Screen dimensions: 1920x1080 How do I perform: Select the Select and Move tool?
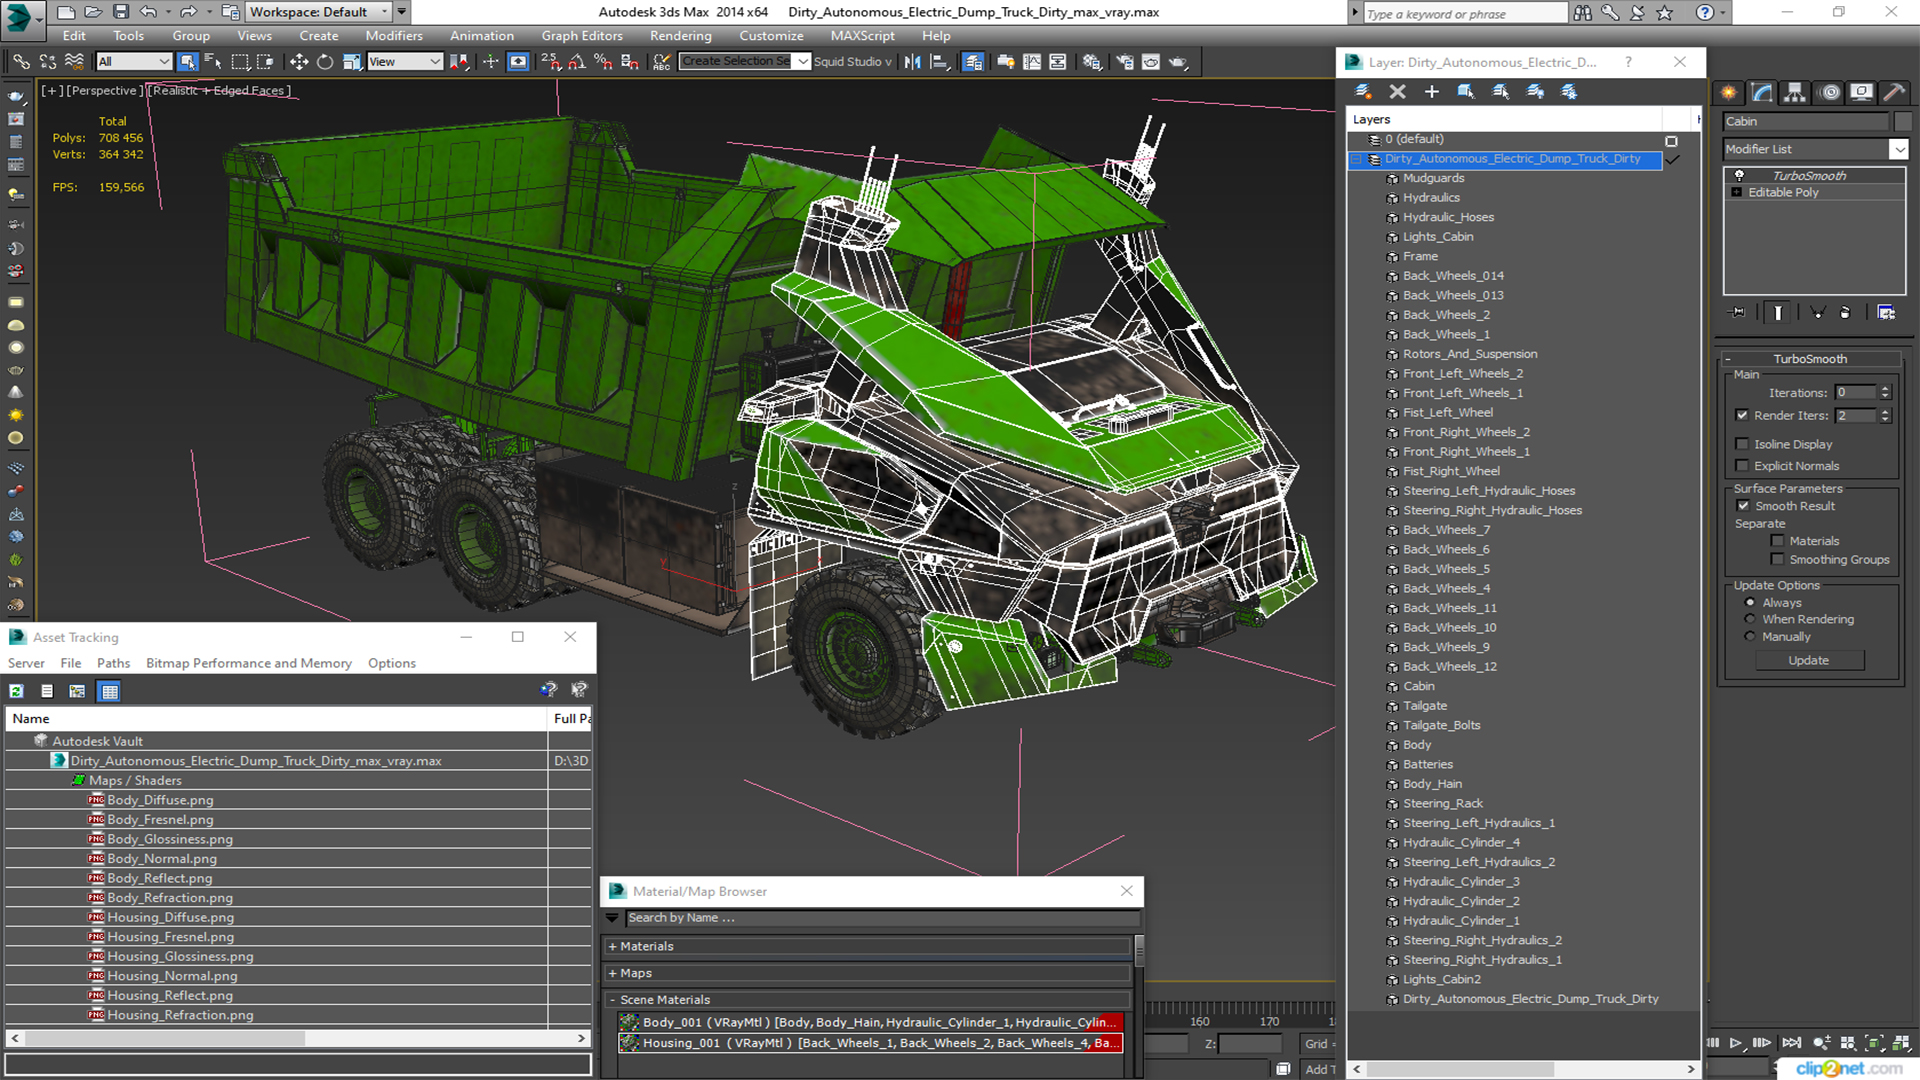coord(299,62)
